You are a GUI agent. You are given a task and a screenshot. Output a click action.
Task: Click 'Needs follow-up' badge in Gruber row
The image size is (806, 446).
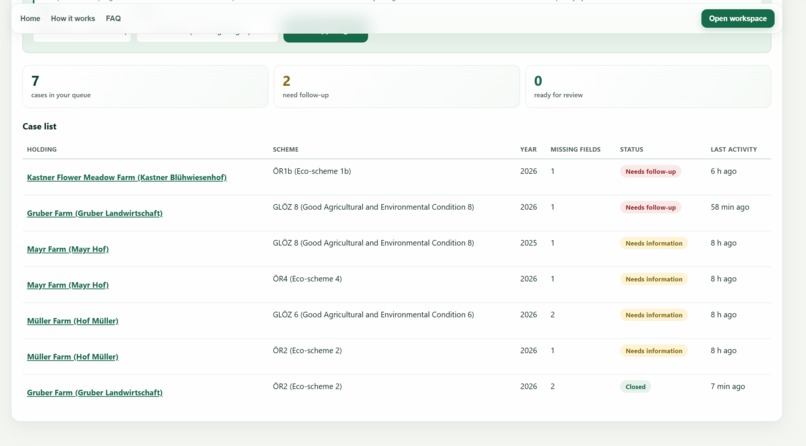click(650, 208)
